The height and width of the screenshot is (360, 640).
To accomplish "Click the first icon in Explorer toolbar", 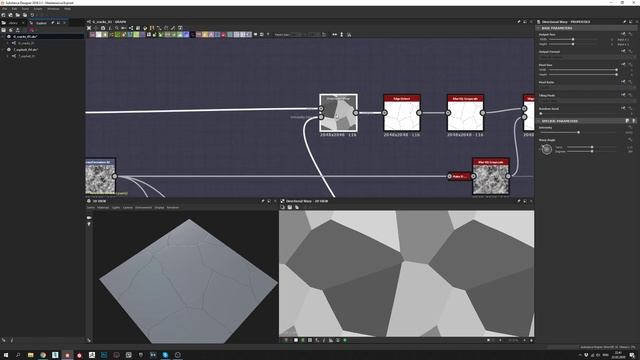I will pos(4,30).
